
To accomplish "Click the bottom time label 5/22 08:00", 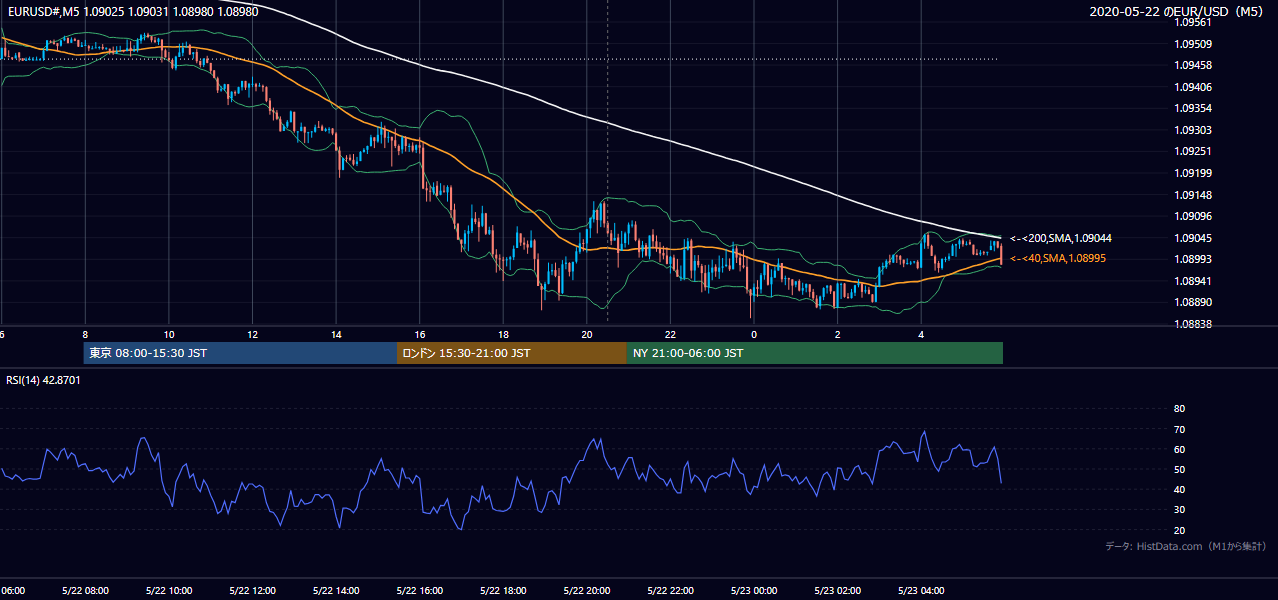I will click(85, 590).
